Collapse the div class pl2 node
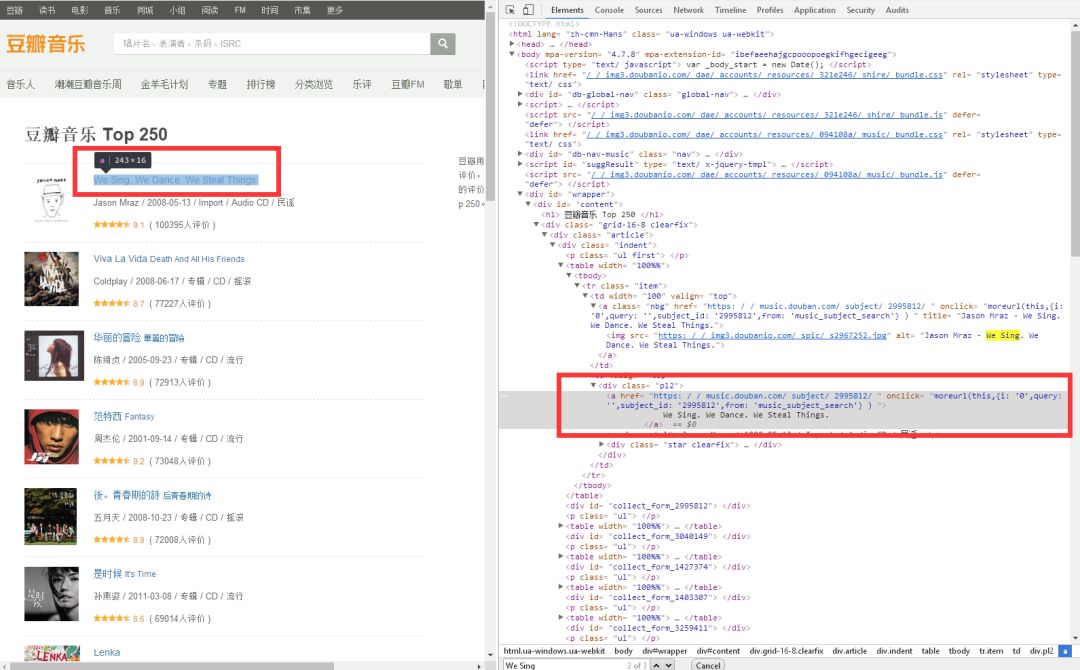This screenshot has height=670, width=1080. click(x=593, y=386)
